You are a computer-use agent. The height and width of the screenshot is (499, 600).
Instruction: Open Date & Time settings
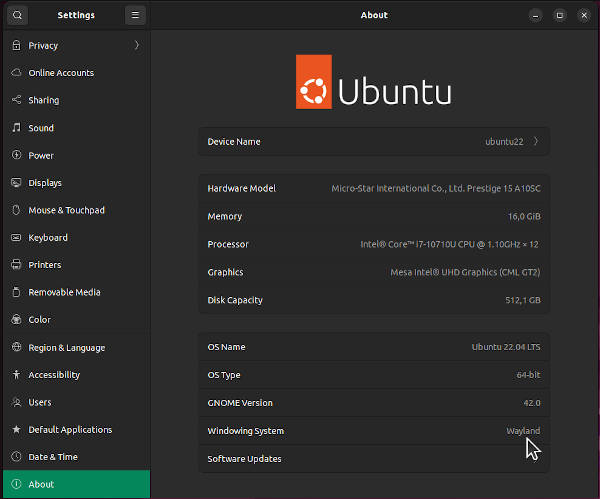77,457
